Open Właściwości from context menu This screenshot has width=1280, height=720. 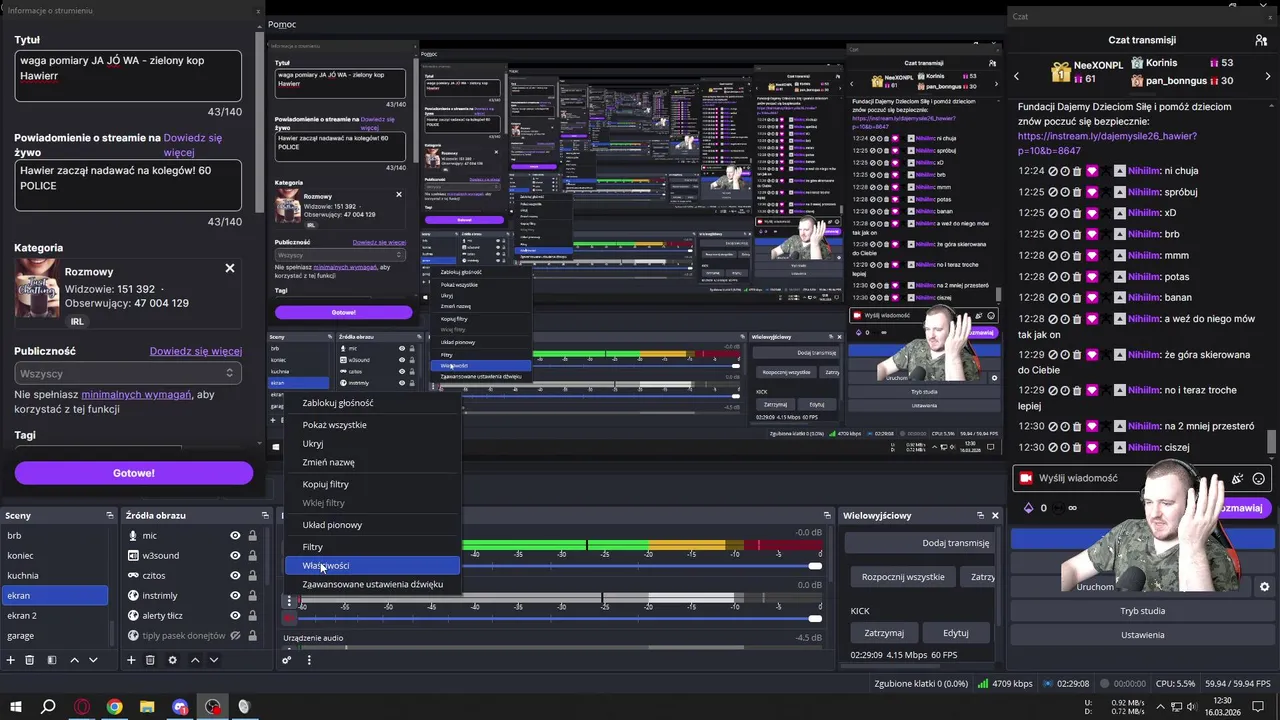click(x=372, y=566)
